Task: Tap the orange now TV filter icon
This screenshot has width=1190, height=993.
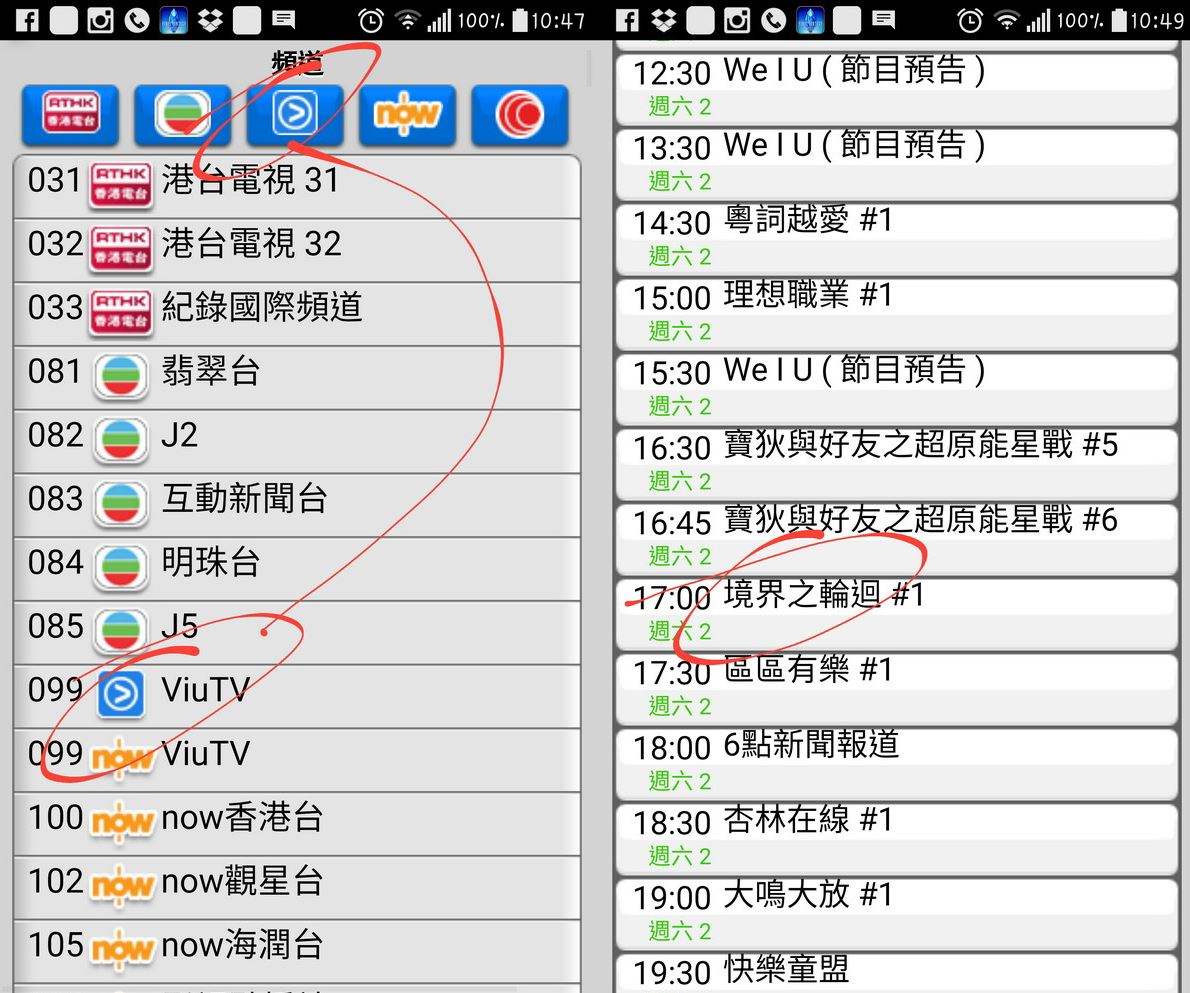Action: pyautogui.click(x=407, y=115)
